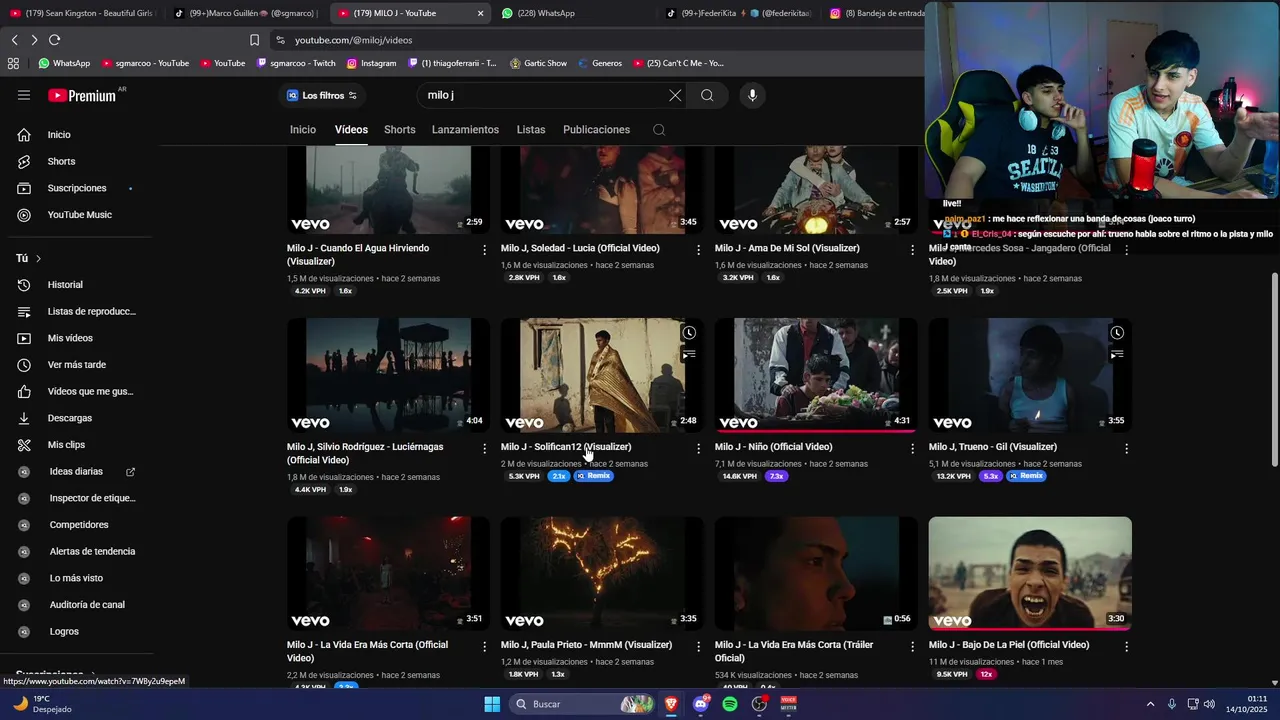Add Trueno - Gil video to queue
The image size is (1280, 720).
click(1117, 354)
